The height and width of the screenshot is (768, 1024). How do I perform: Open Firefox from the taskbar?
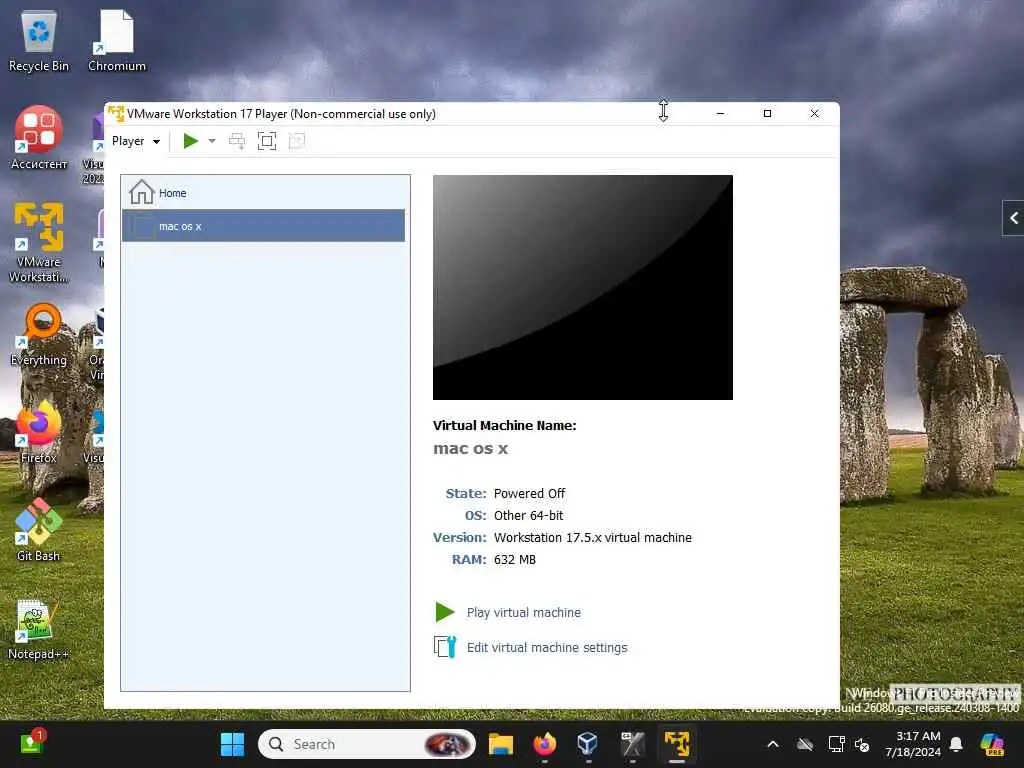pos(544,744)
